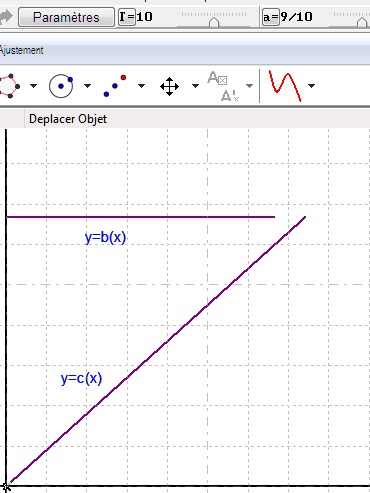Select the text label tool icon
The image size is (370, 493).
(223, 86)
